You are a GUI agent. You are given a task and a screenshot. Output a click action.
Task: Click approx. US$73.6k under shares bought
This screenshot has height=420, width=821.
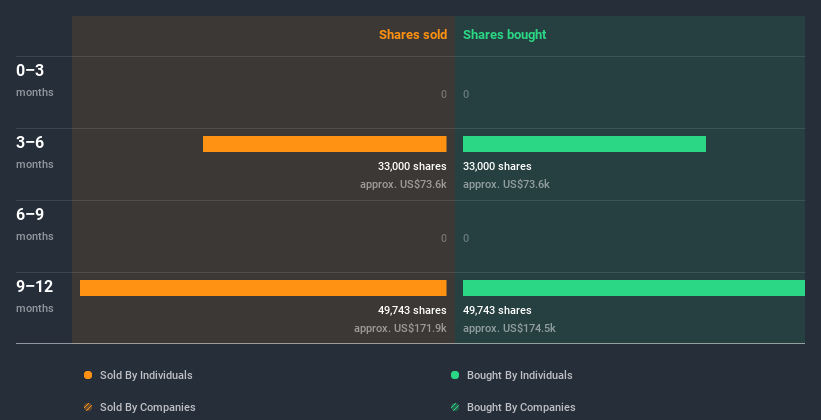[506, 185]
